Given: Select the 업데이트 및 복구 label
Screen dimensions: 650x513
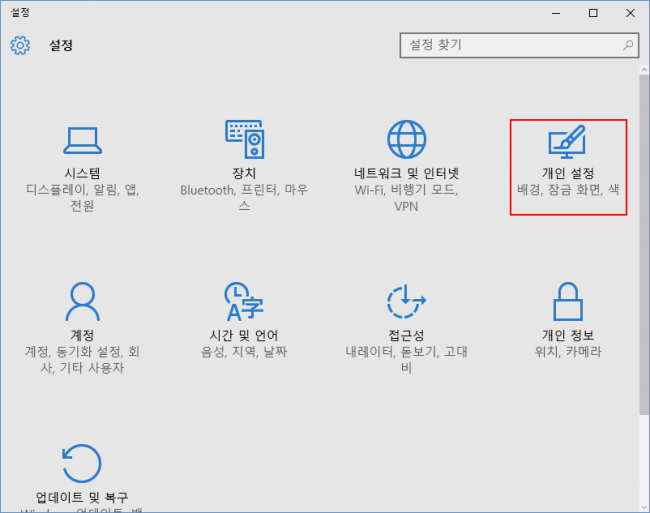Looking at the screenshot, I should 82,497.
